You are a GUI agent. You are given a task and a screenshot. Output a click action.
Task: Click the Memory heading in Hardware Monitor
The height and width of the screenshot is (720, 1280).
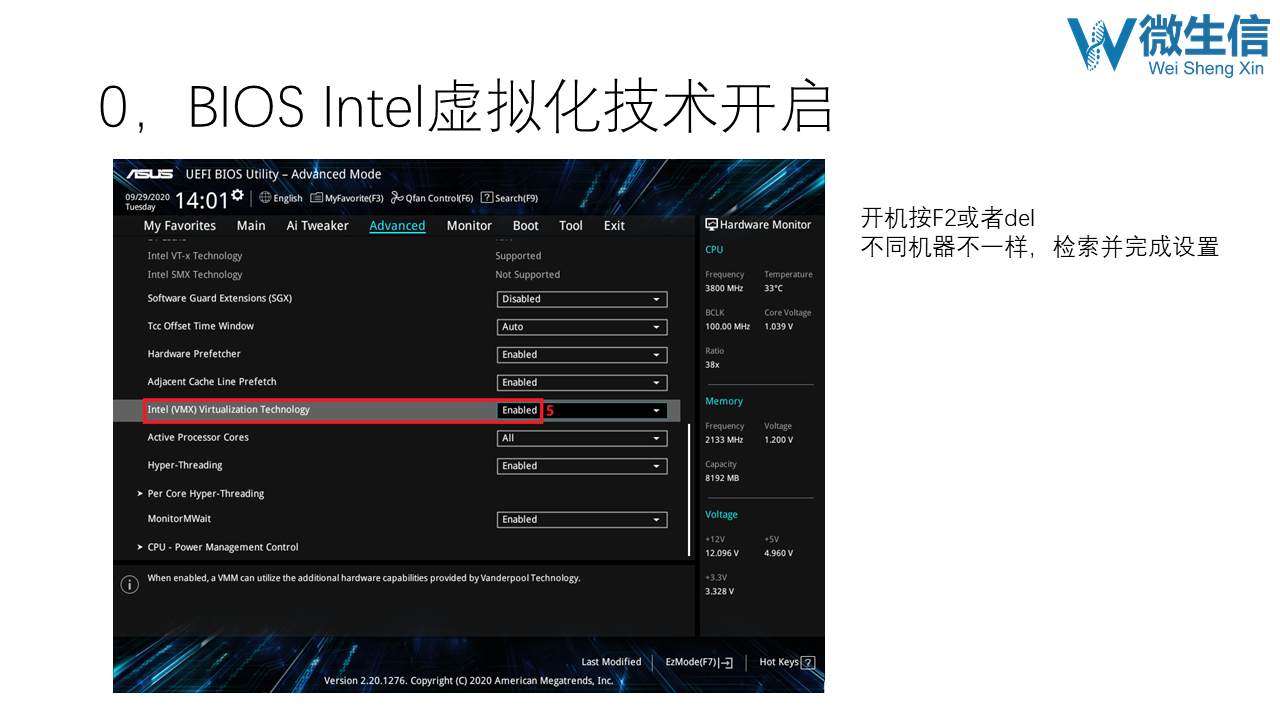pyautogui.click(x=724, y=401)
